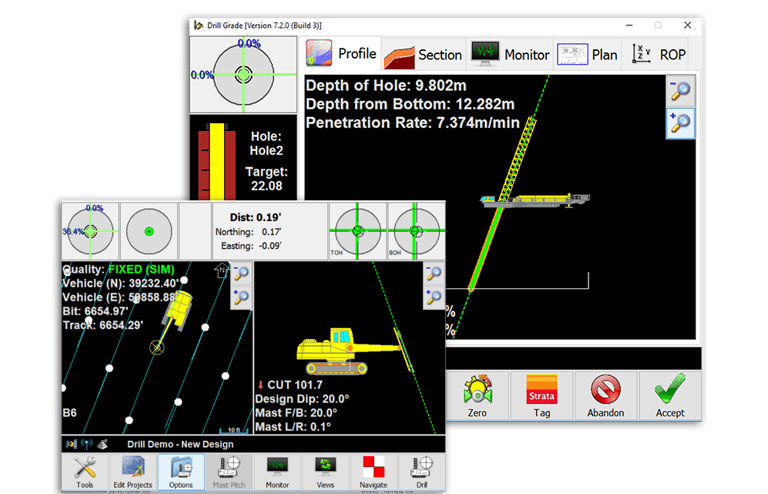
Task: Click the Strata Tag button
Action: tap(541, 396)
